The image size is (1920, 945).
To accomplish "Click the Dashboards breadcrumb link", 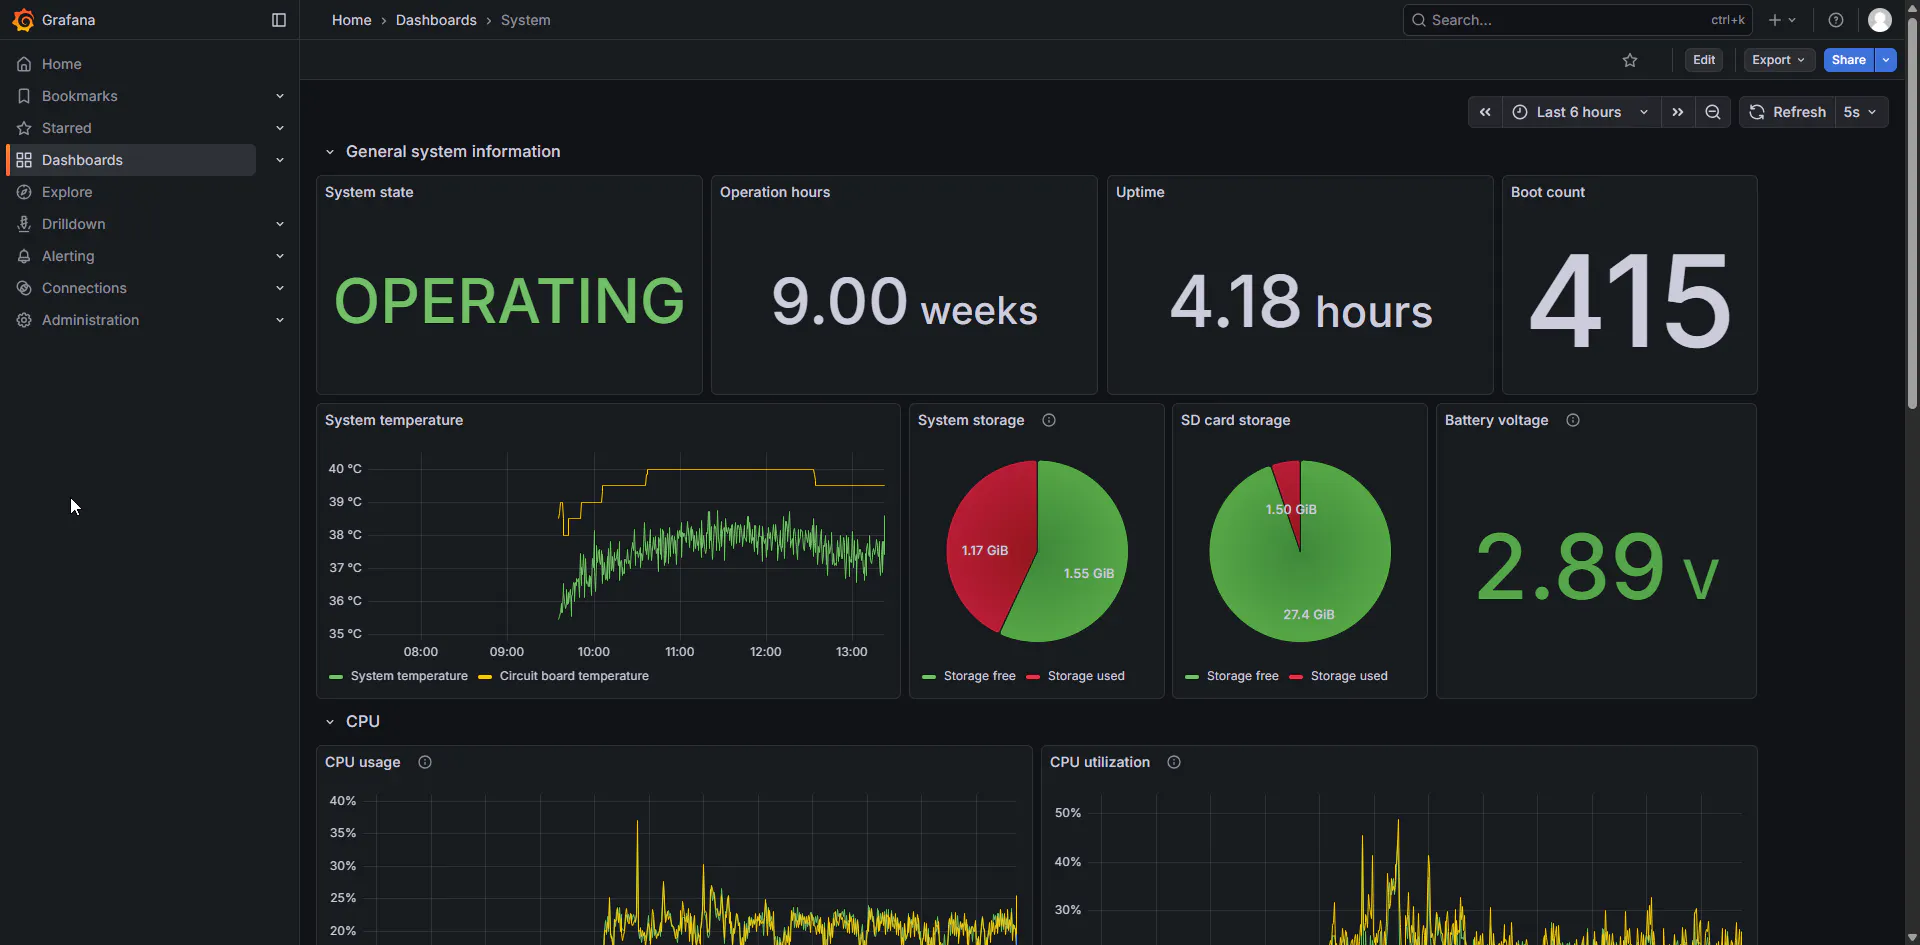I will (436, 20).
